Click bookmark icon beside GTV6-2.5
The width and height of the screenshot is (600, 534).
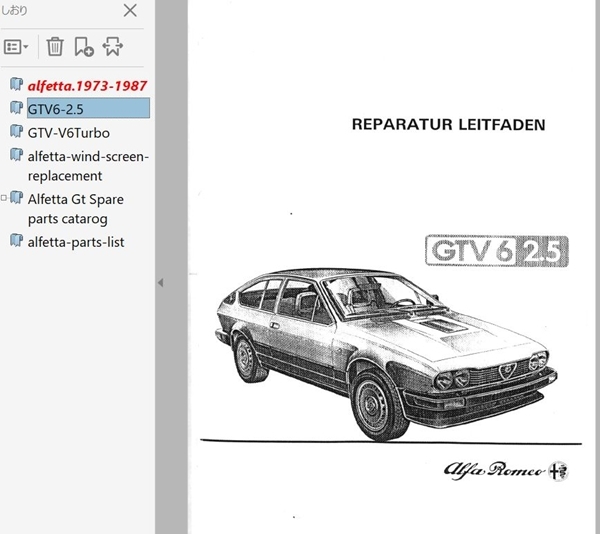click(x=16, y=107)
